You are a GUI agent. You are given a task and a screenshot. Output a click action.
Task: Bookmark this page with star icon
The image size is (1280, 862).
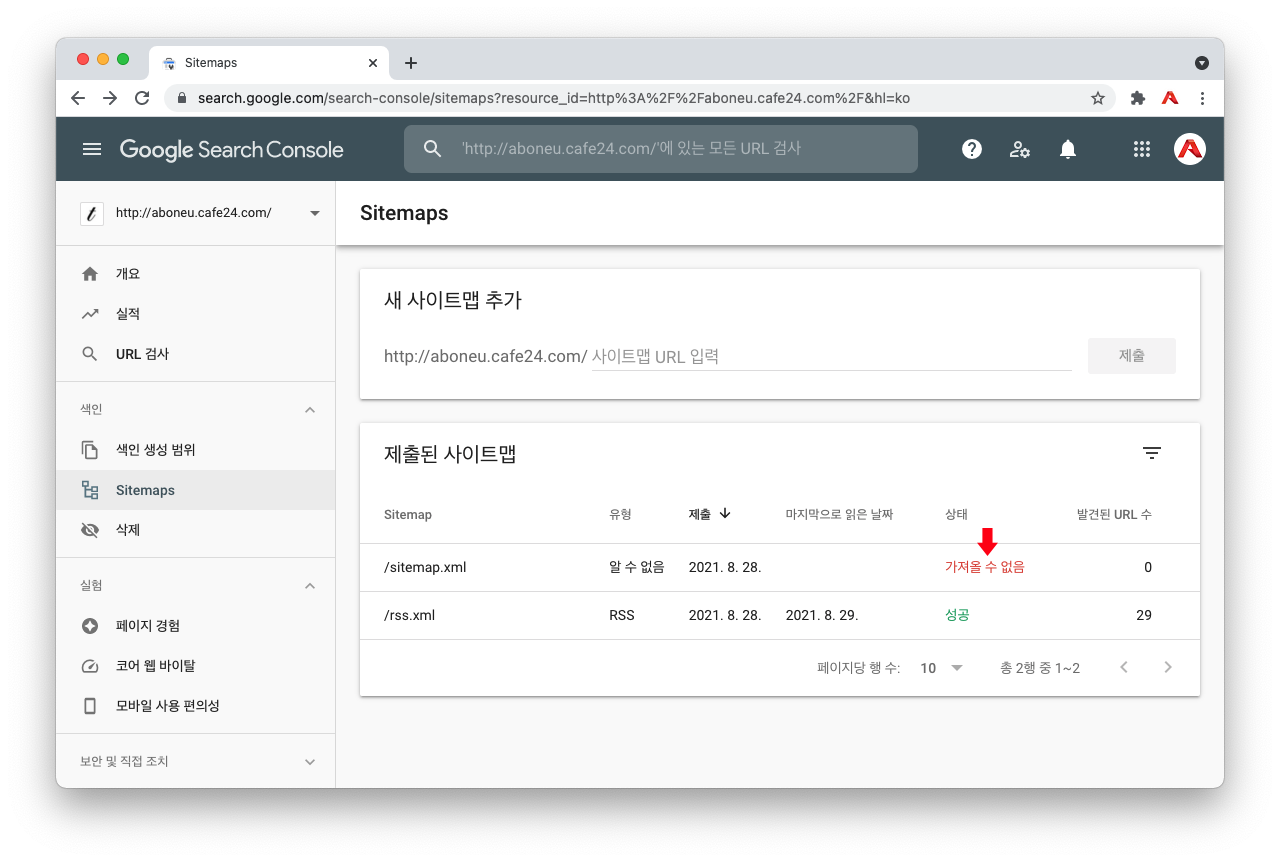click(x=1097, y=98)
